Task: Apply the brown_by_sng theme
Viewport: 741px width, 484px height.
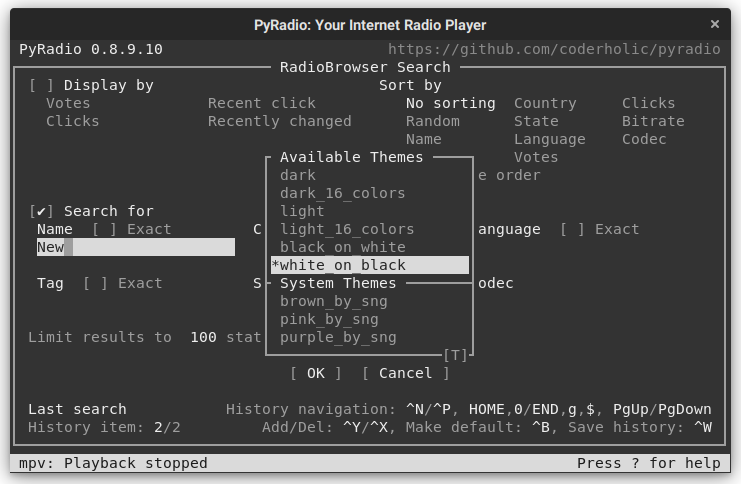Action: [x=334, y=301]
